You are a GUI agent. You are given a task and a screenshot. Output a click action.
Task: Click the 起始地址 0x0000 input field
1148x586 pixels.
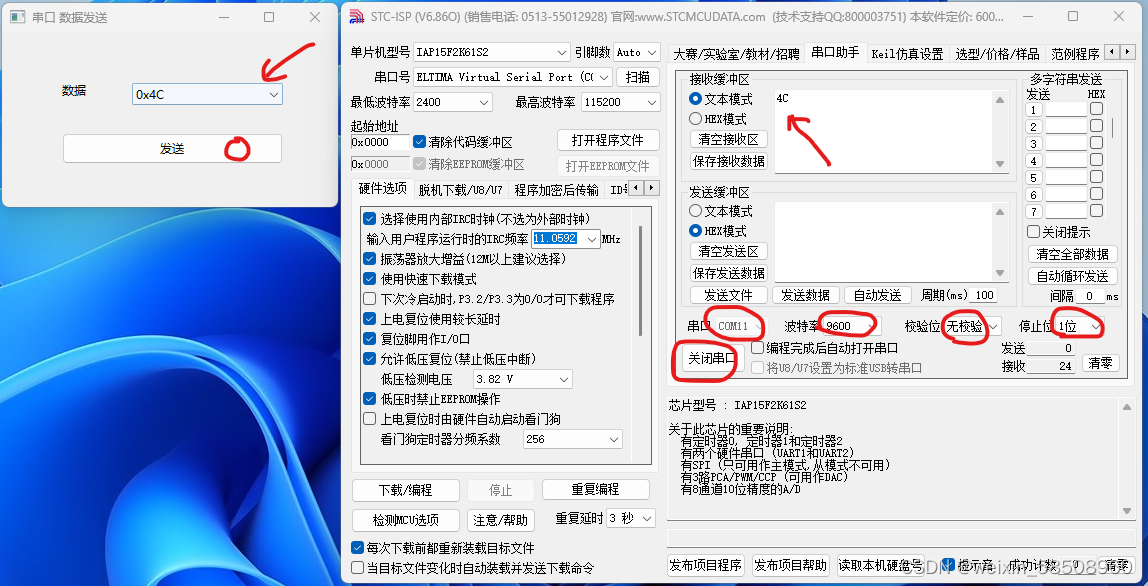coord(380,142)
